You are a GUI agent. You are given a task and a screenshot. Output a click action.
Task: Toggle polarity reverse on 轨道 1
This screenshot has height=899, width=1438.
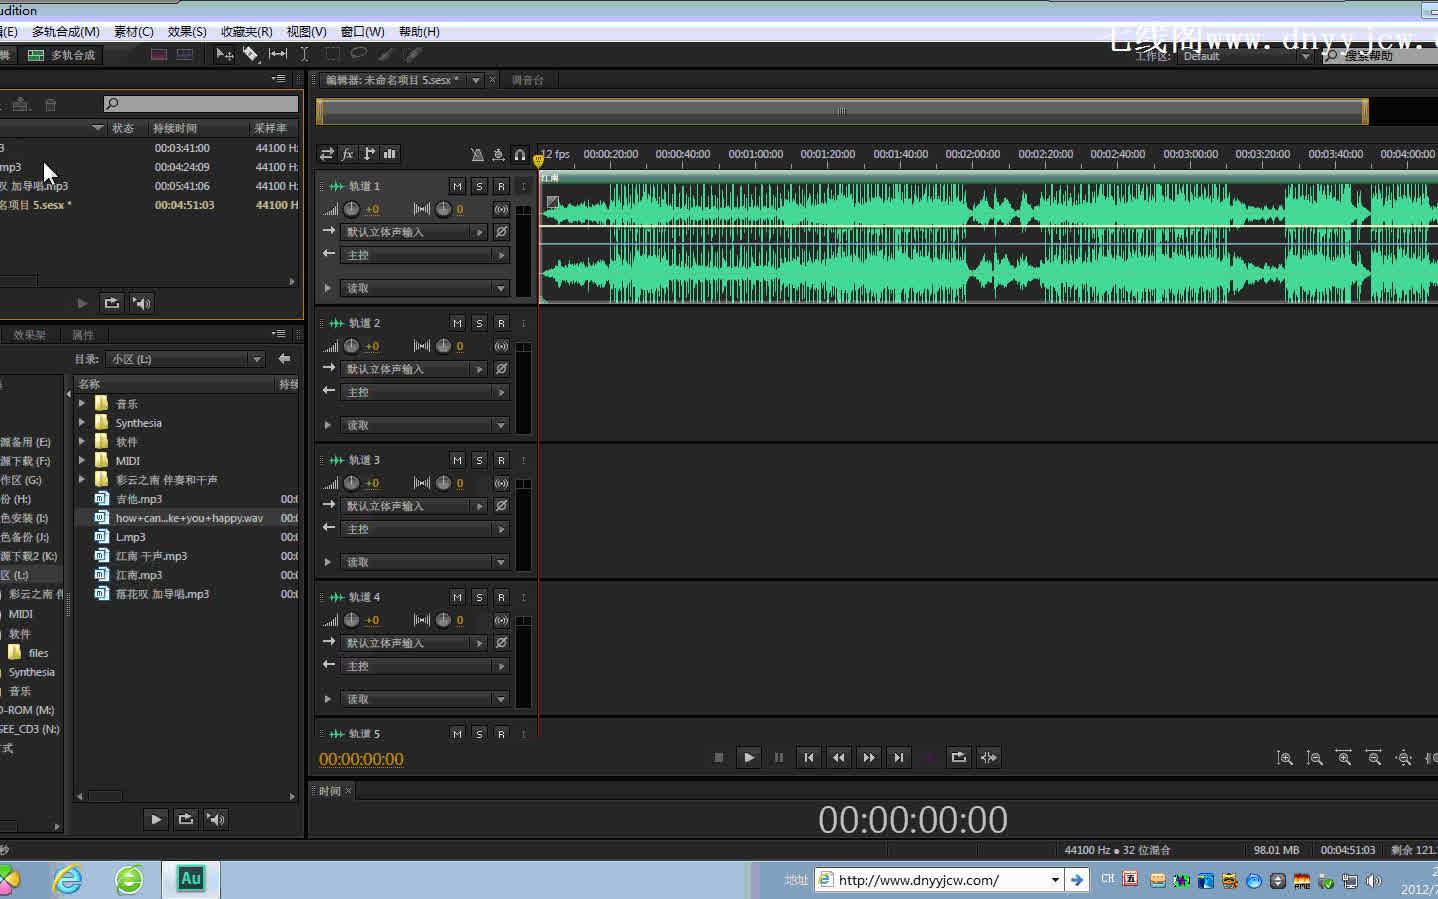tap(501, 232)
